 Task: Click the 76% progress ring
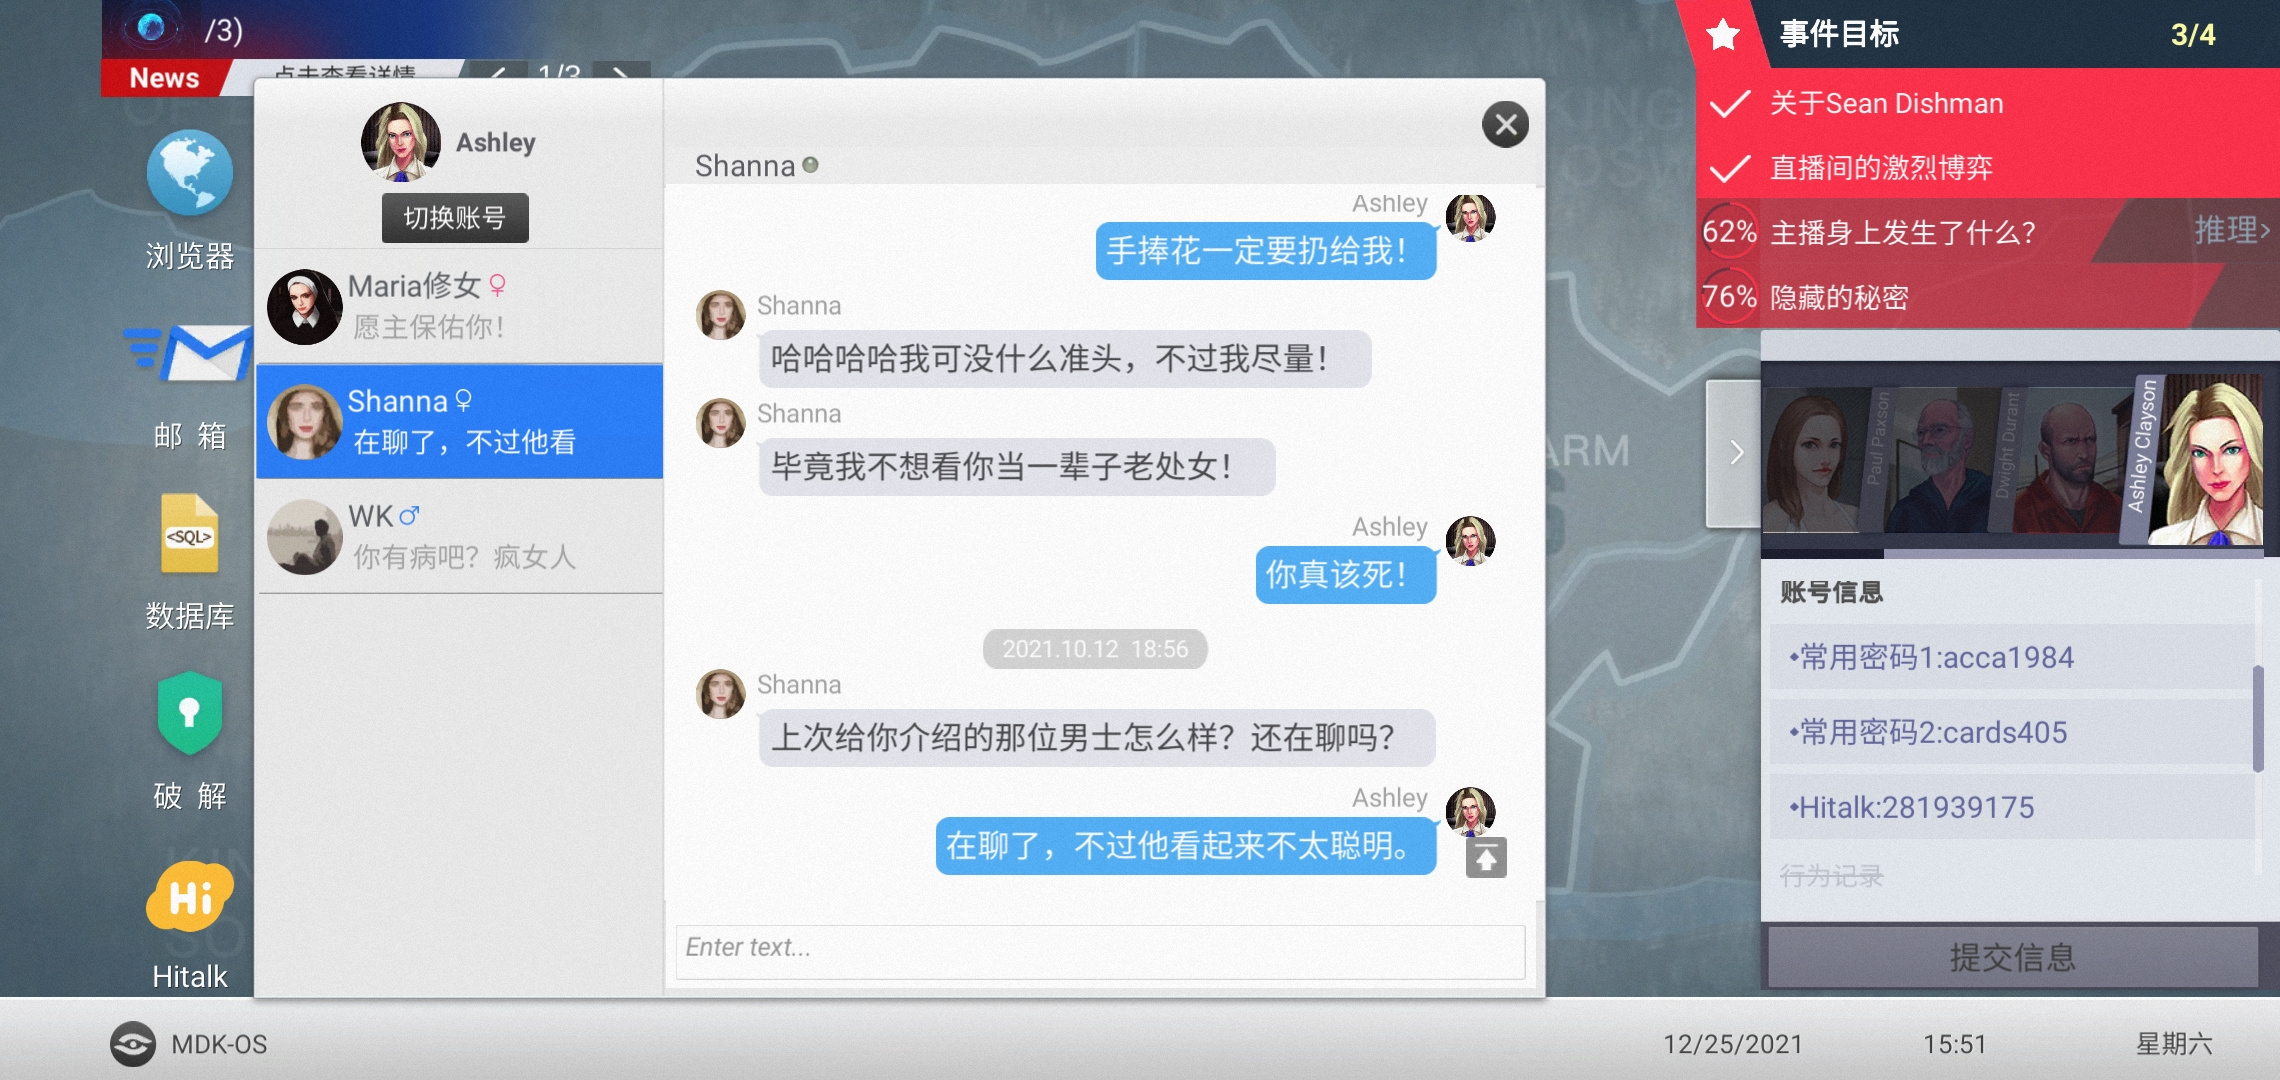(1729, 297)
